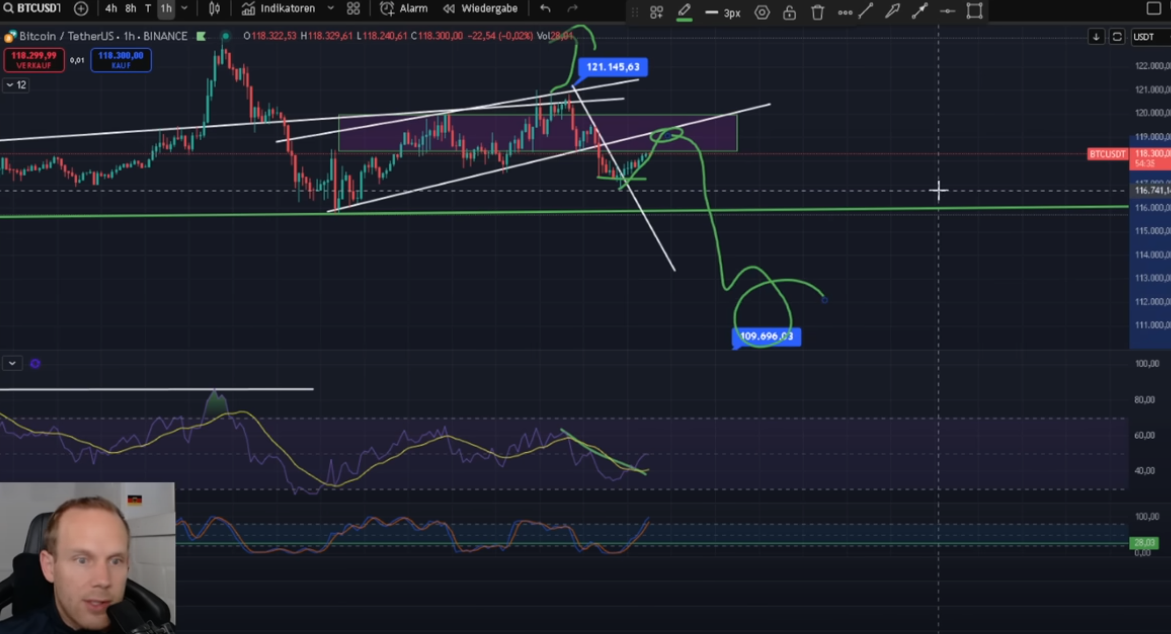Viewport: 1171px width, 634px height.
Task: Click the green 28,03 stochastic value label
Action: tap(1143, 543)
